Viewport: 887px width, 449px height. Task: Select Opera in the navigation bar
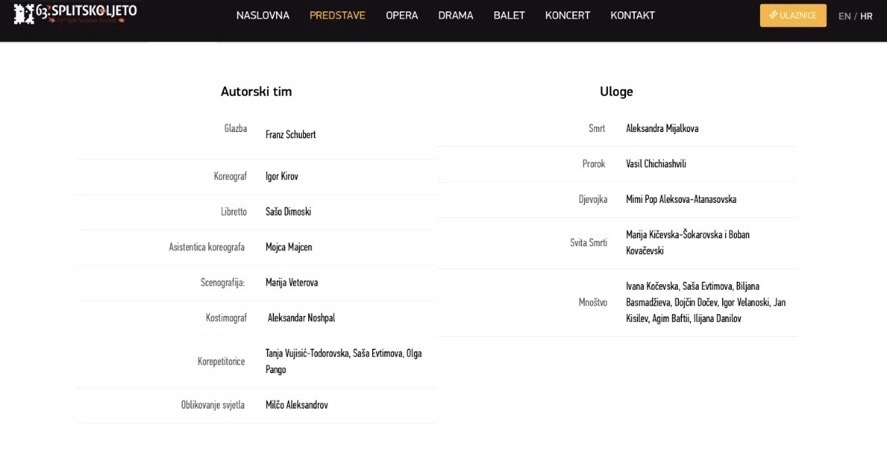coord(402,16)
